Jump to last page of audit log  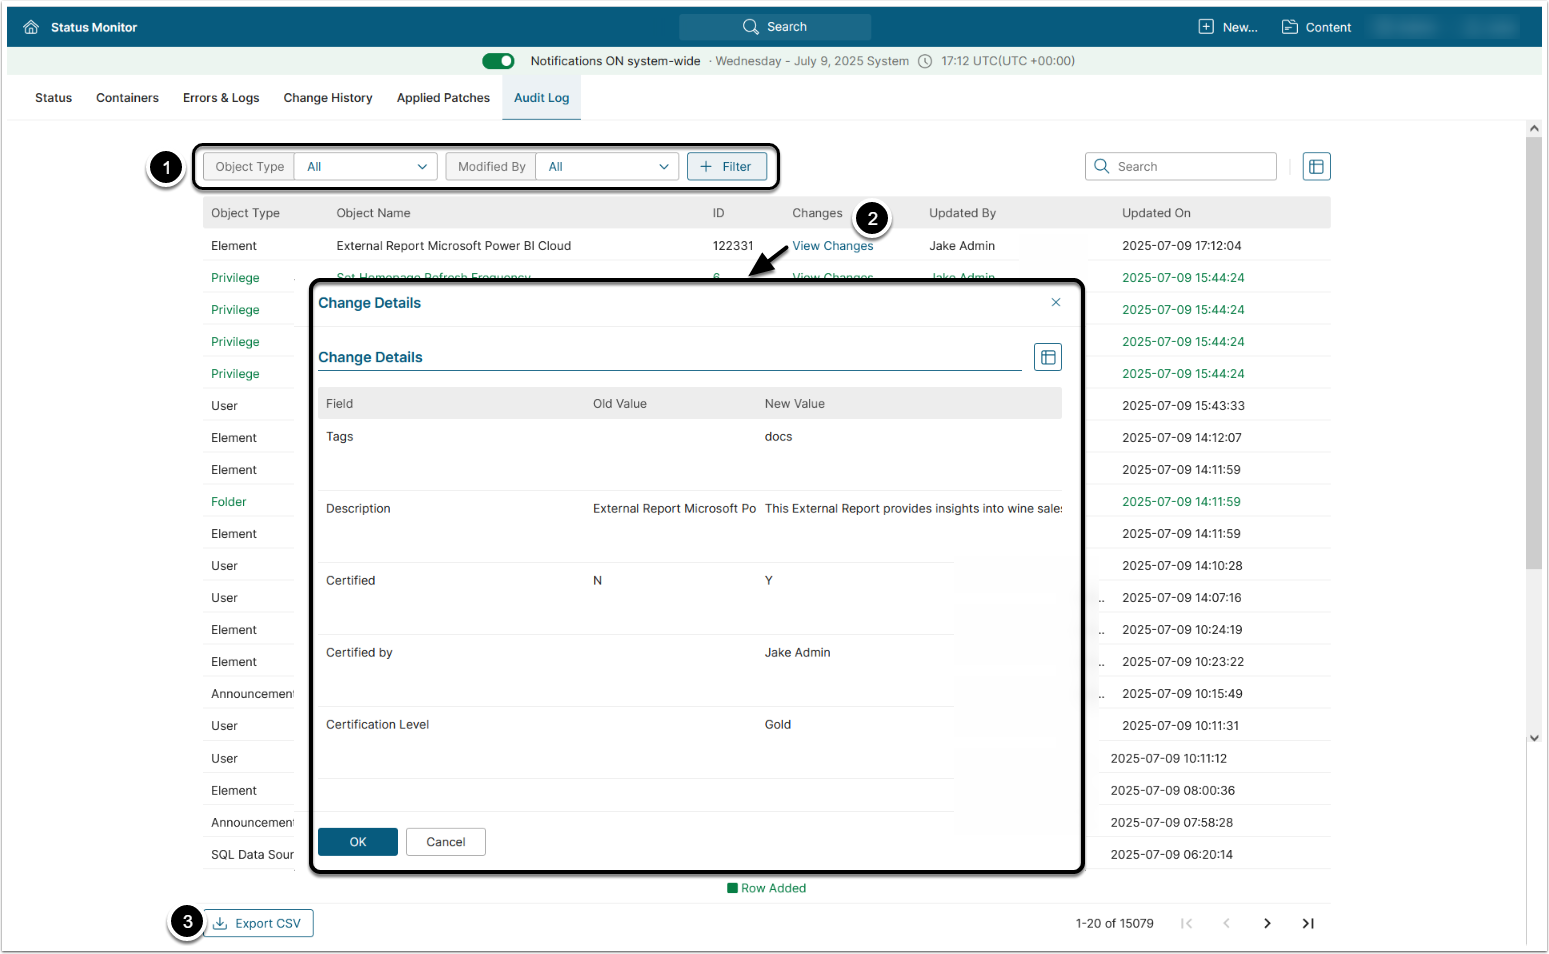click(1307, 923)
